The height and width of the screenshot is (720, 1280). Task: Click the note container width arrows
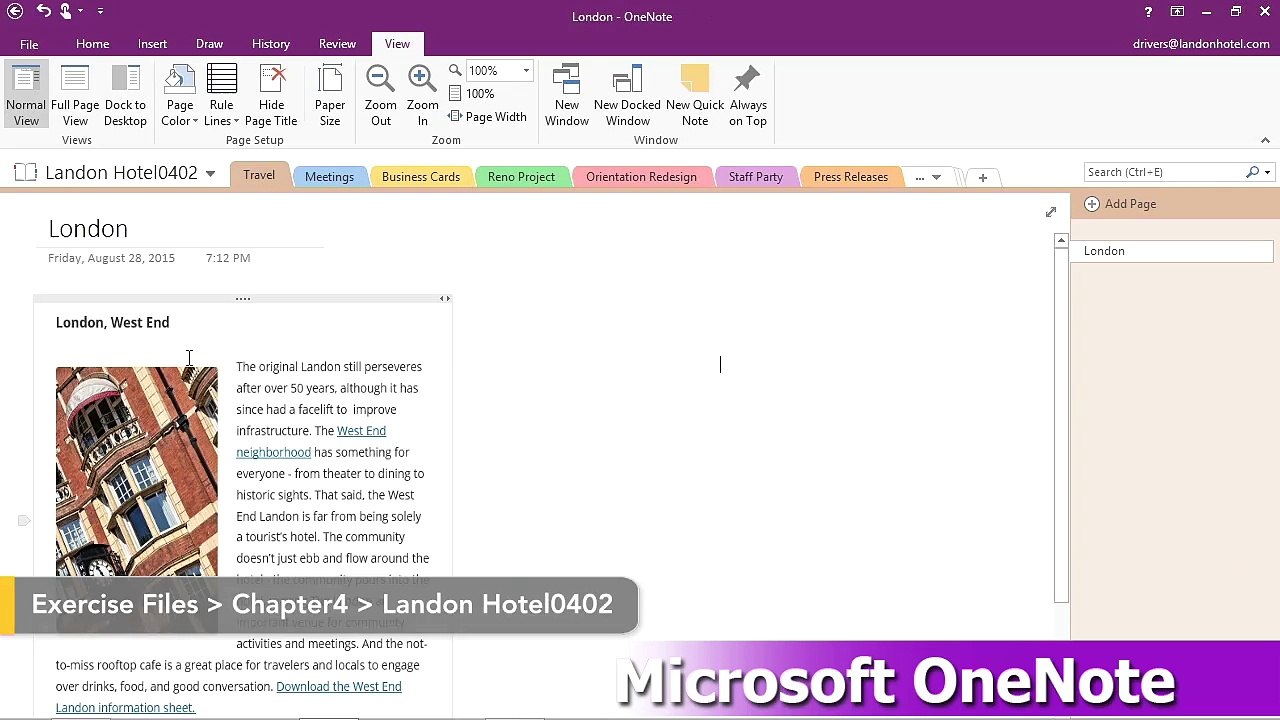(x=445, y=298)
